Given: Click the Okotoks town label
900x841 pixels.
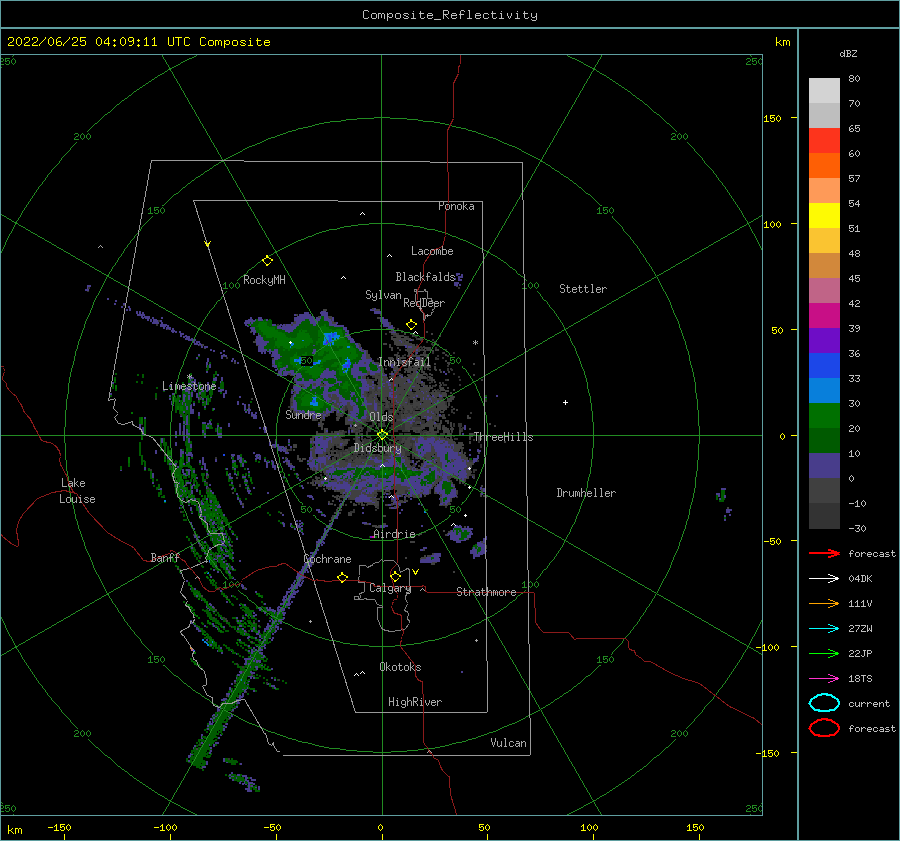Looking at the screenshot, I should point(400,667).
